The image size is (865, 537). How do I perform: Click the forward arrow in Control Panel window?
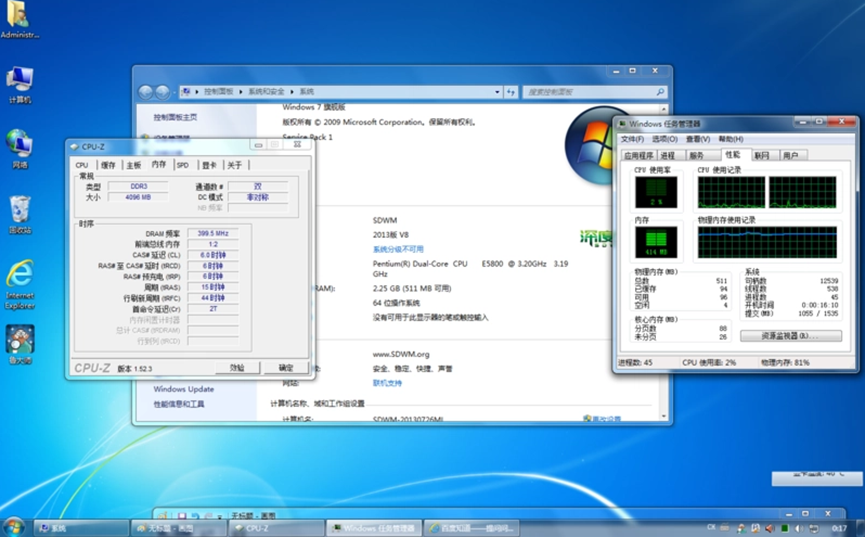(162, 92)
